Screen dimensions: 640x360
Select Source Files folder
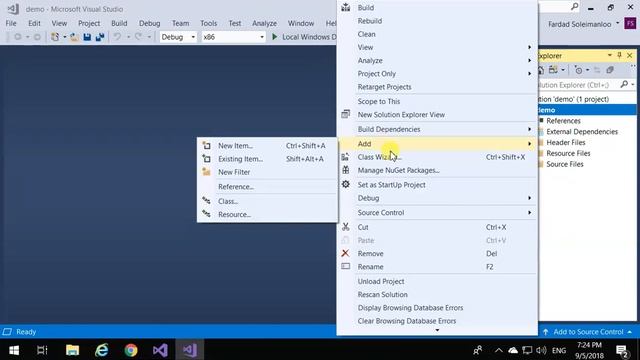565,164
